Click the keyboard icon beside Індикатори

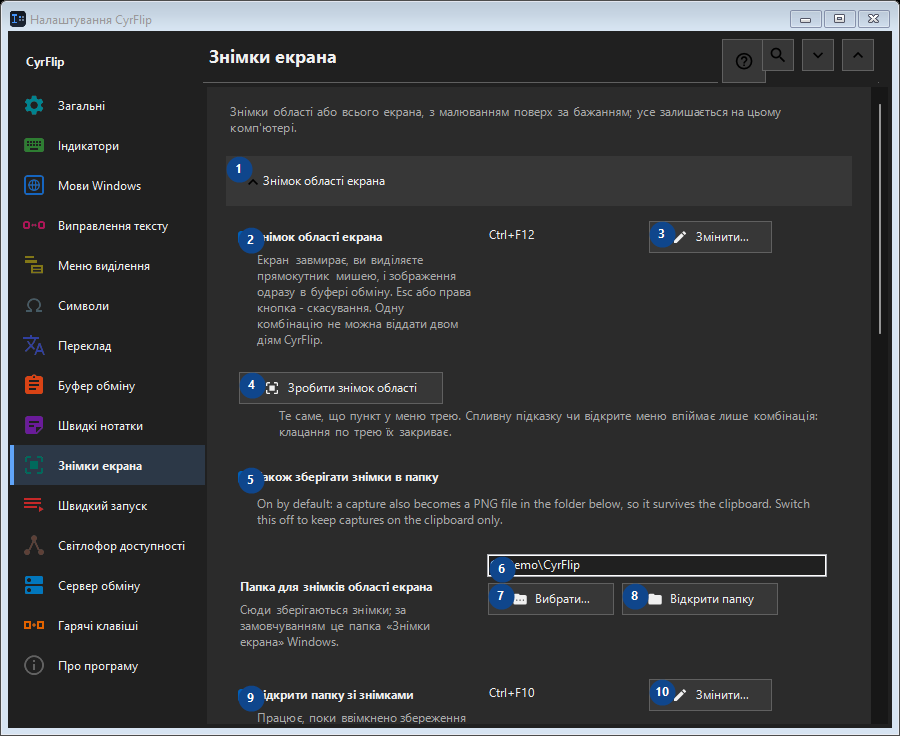(x=34, y=146)
